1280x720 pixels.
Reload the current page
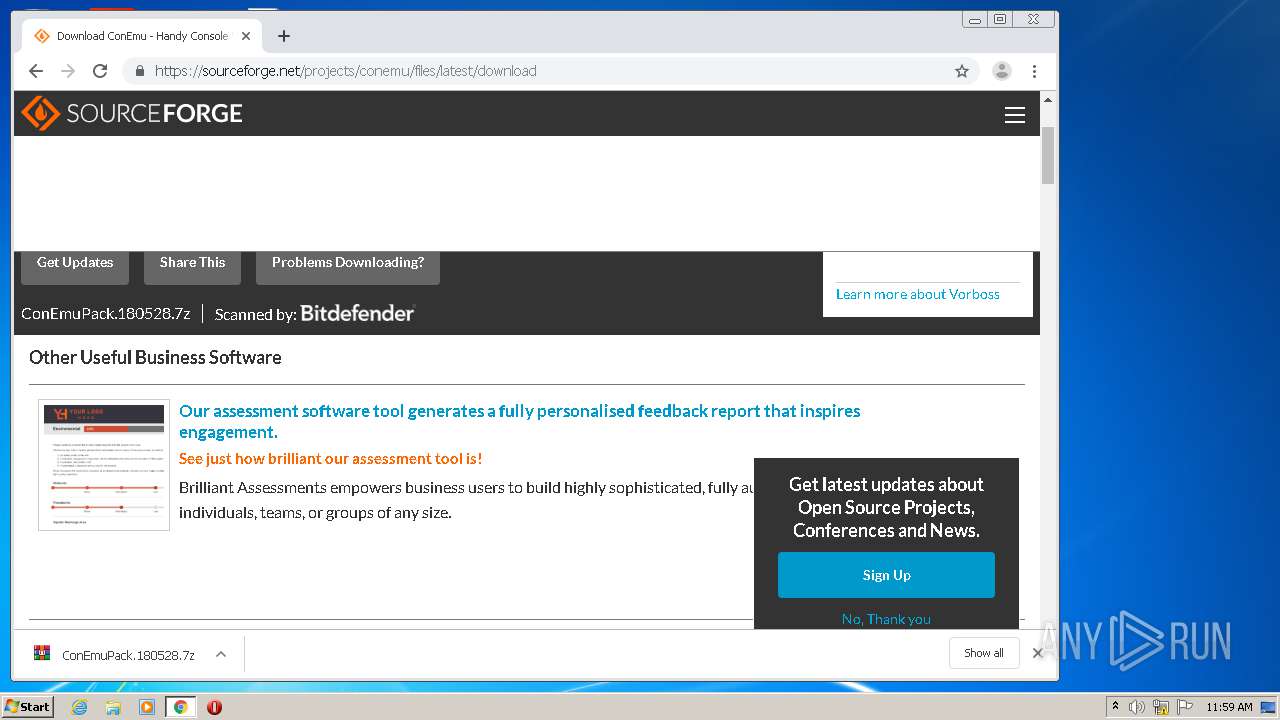(100, 71)
